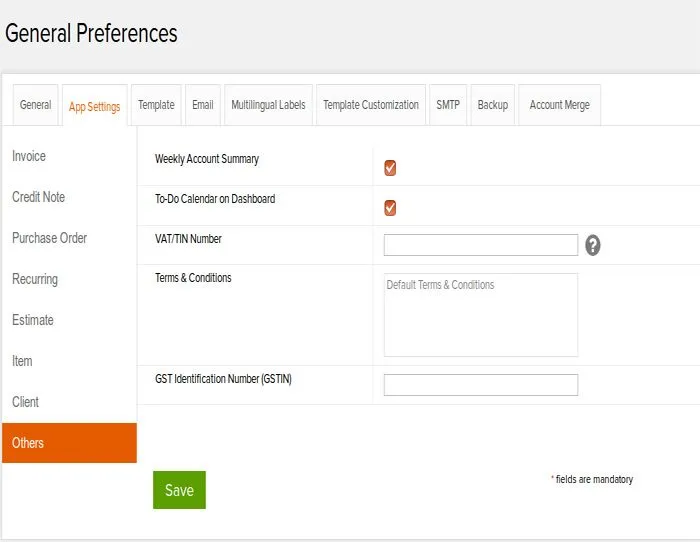Click the green Save button

click(x=179, y=490)
